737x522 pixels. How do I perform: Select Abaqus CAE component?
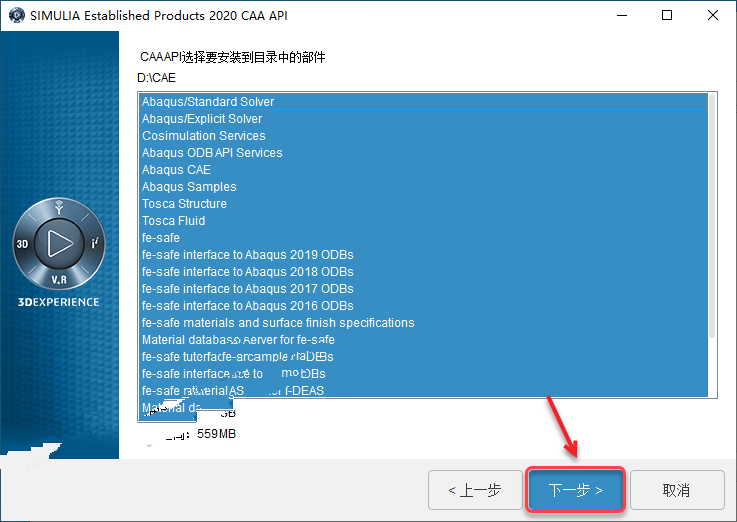click(x=423, y=170)
